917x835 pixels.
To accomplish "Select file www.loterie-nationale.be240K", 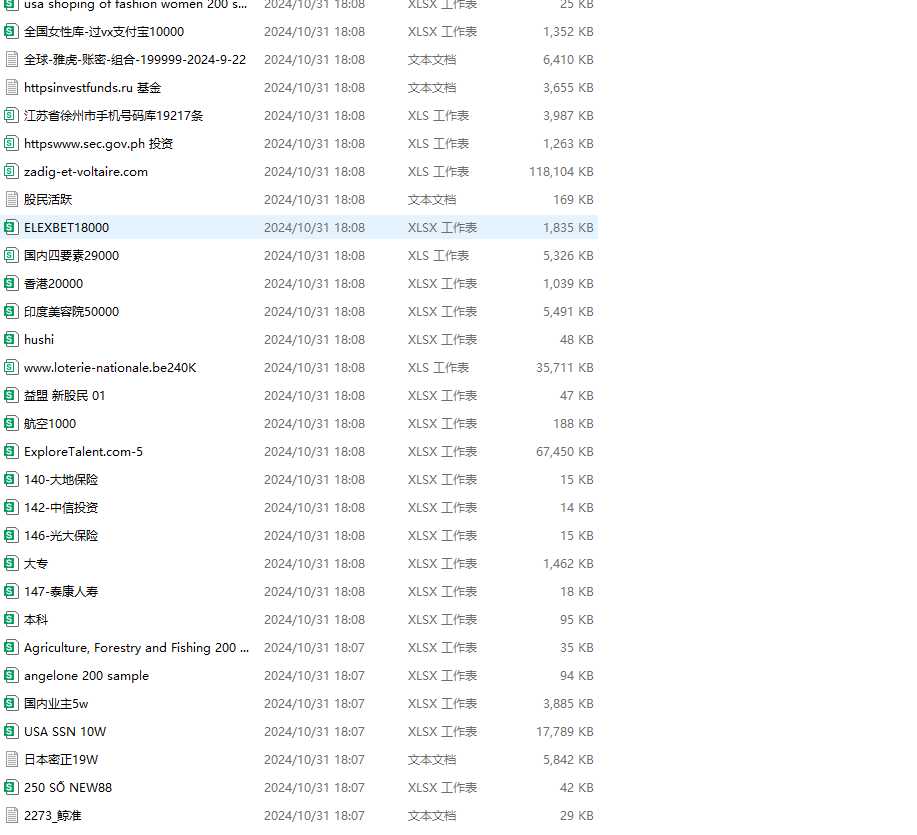I will (x=110, y=368).
